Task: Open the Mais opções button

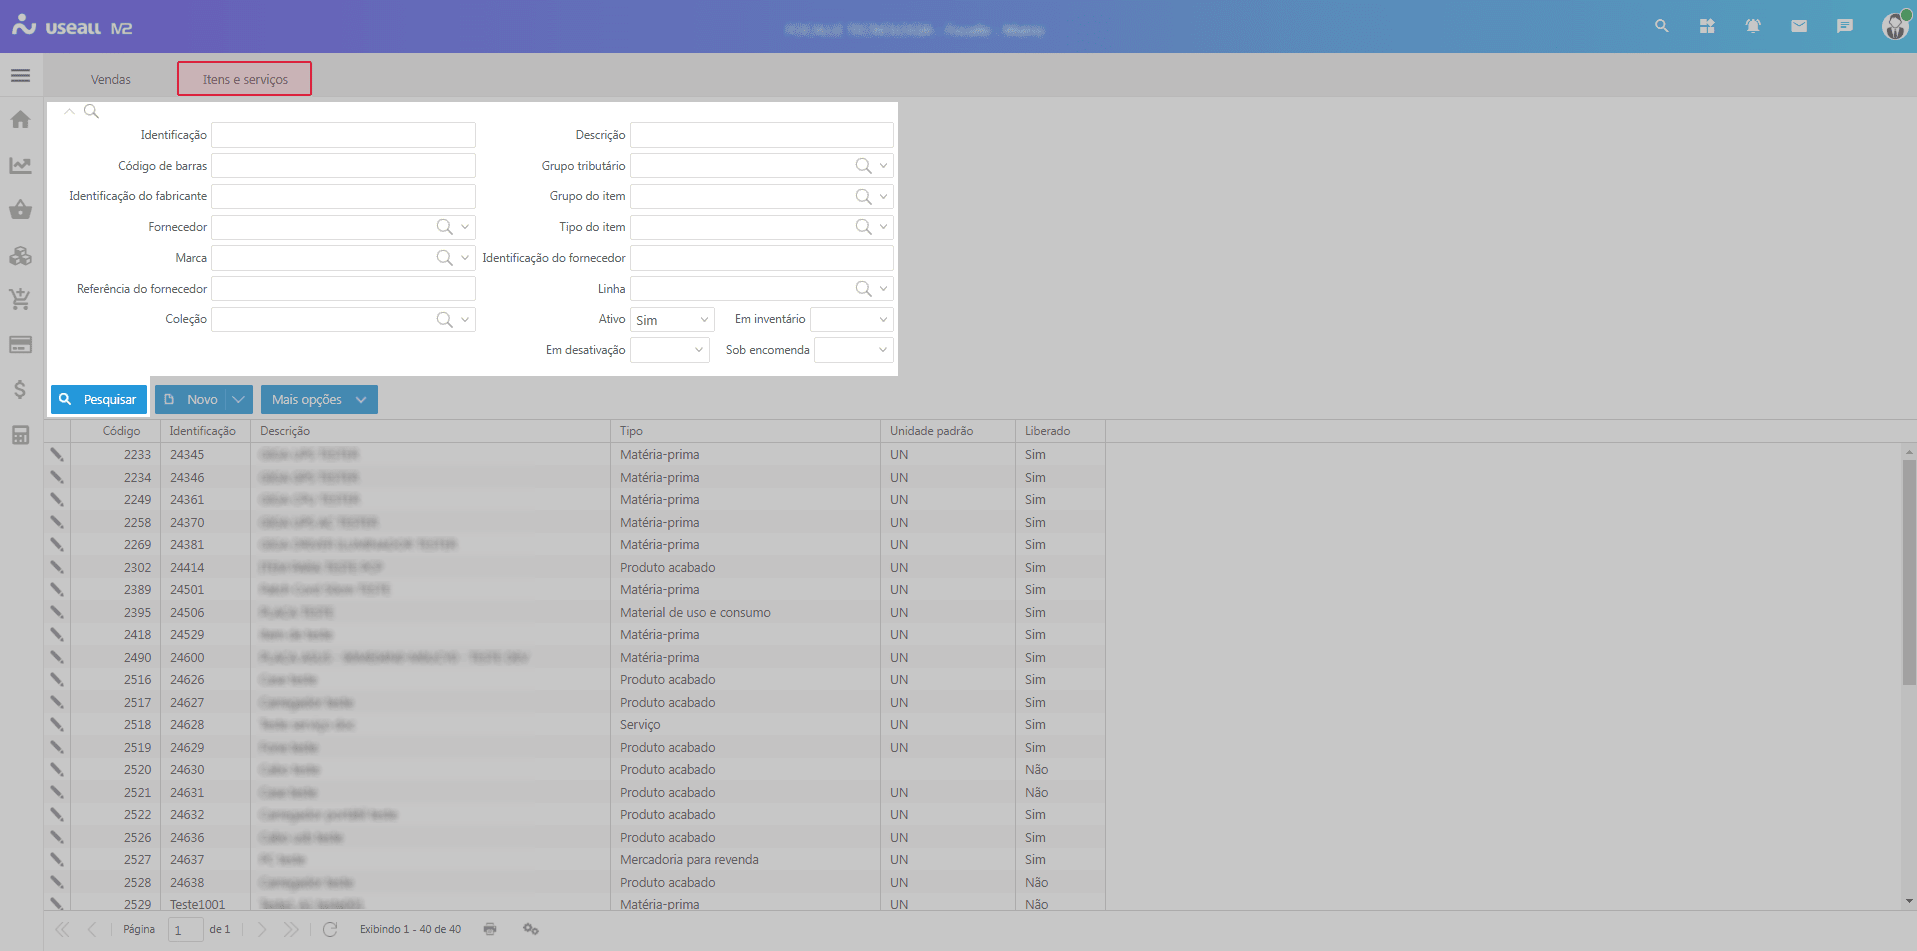Action: tap(318, 399)
